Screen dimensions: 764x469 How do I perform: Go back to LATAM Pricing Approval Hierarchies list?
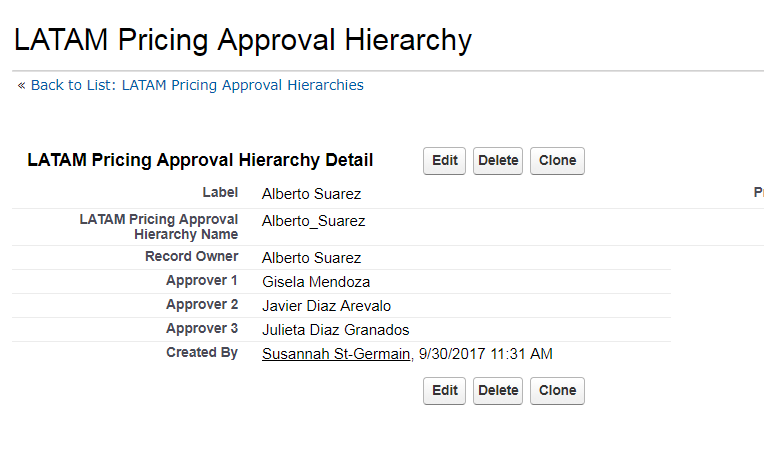click(x=197, y=86)
